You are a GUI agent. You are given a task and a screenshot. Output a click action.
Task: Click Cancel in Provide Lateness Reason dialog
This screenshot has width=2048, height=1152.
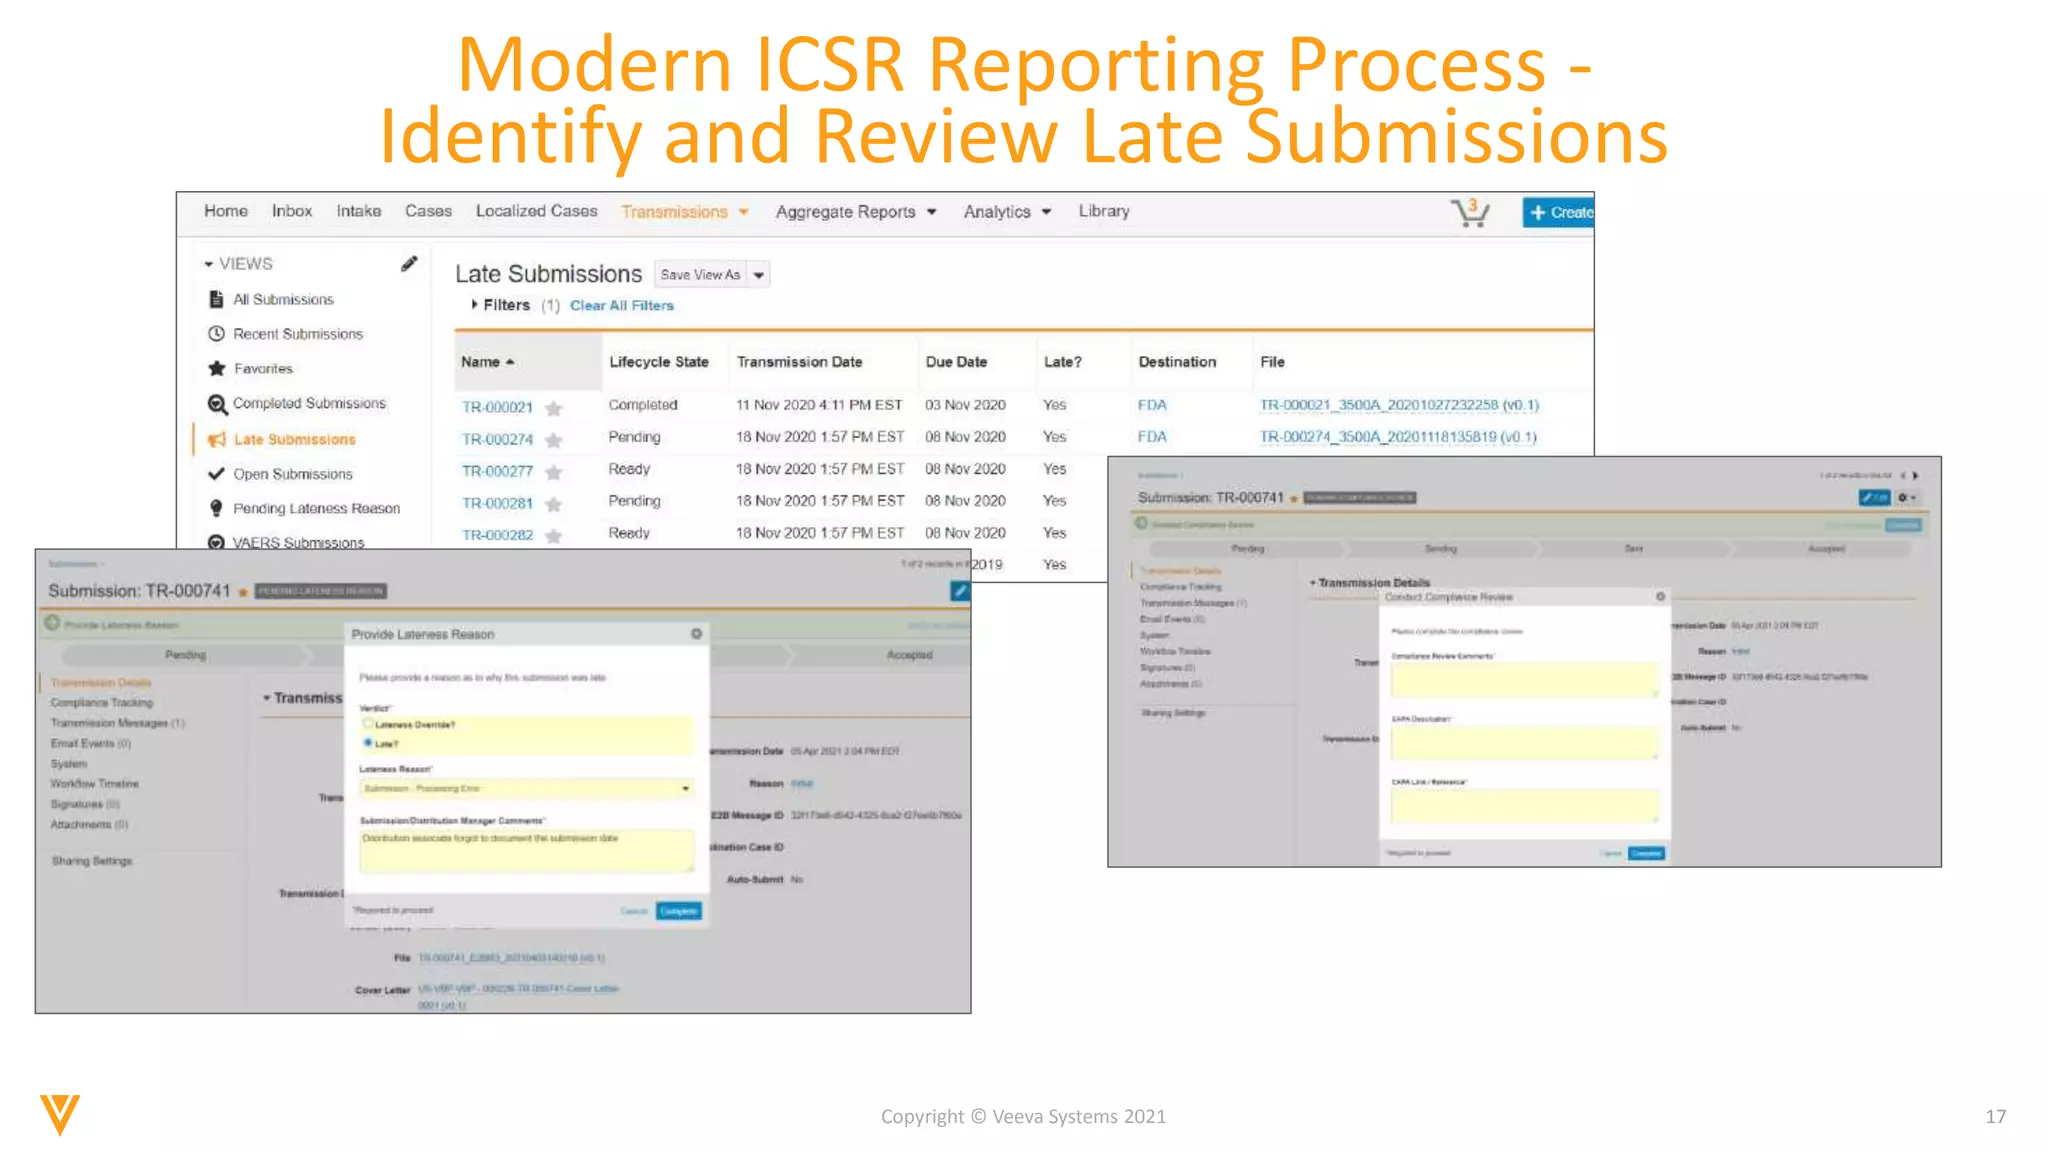(x=634, y=911)
